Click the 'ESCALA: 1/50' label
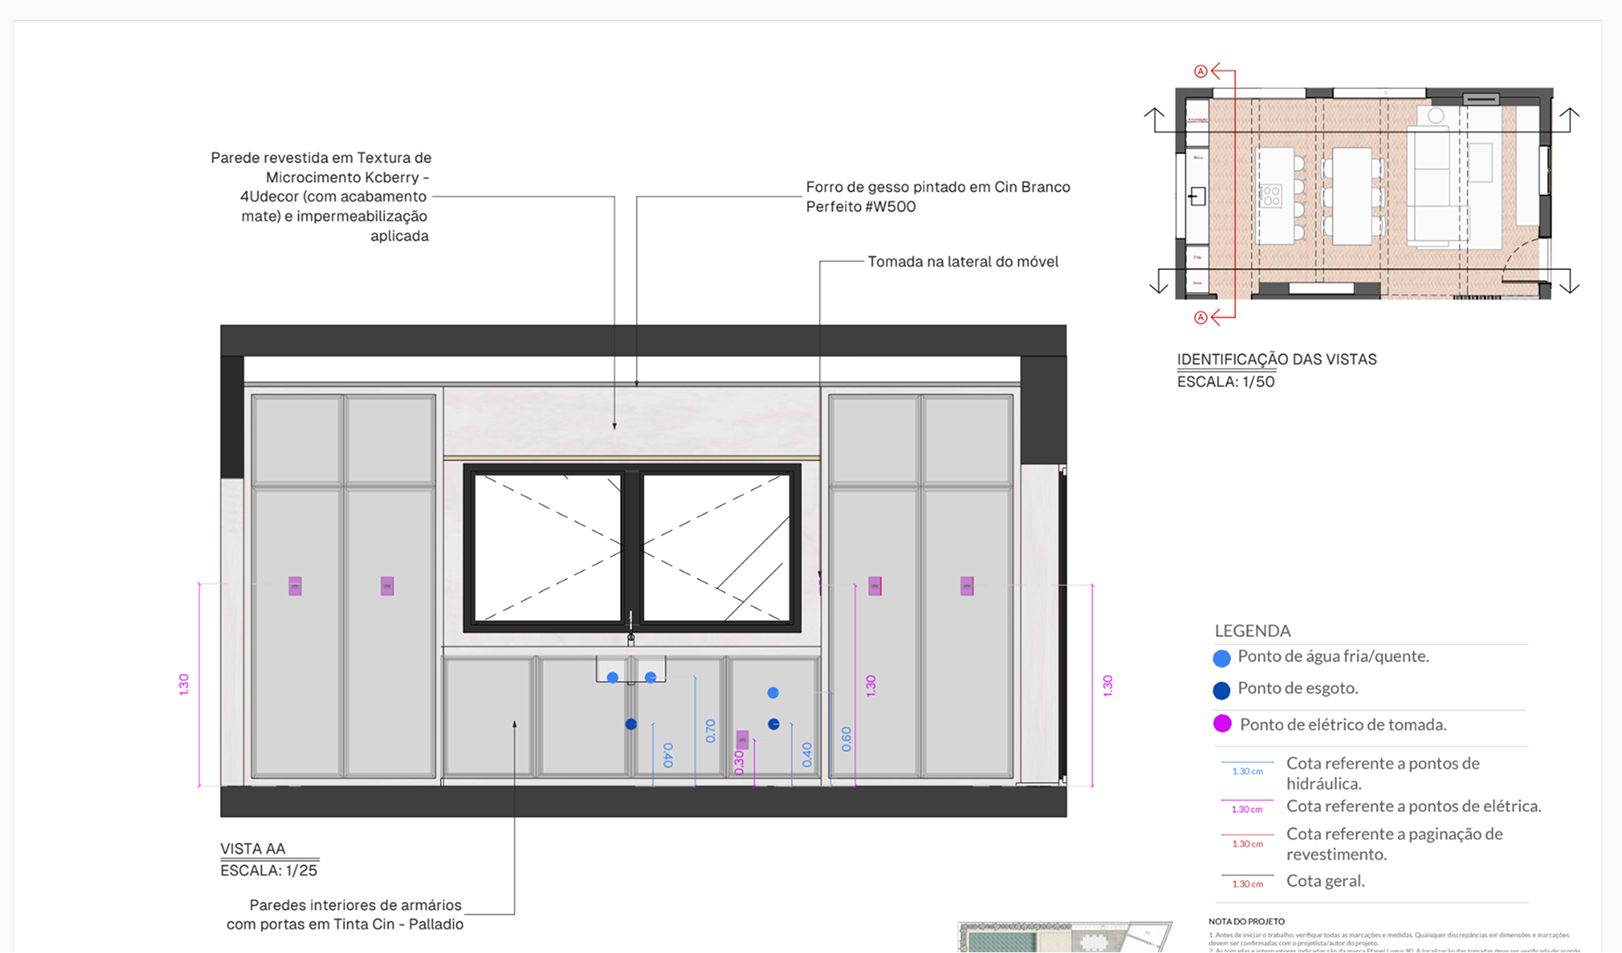The width and height of the screenshot is (1622, 953). click(x=1226, y=382)
